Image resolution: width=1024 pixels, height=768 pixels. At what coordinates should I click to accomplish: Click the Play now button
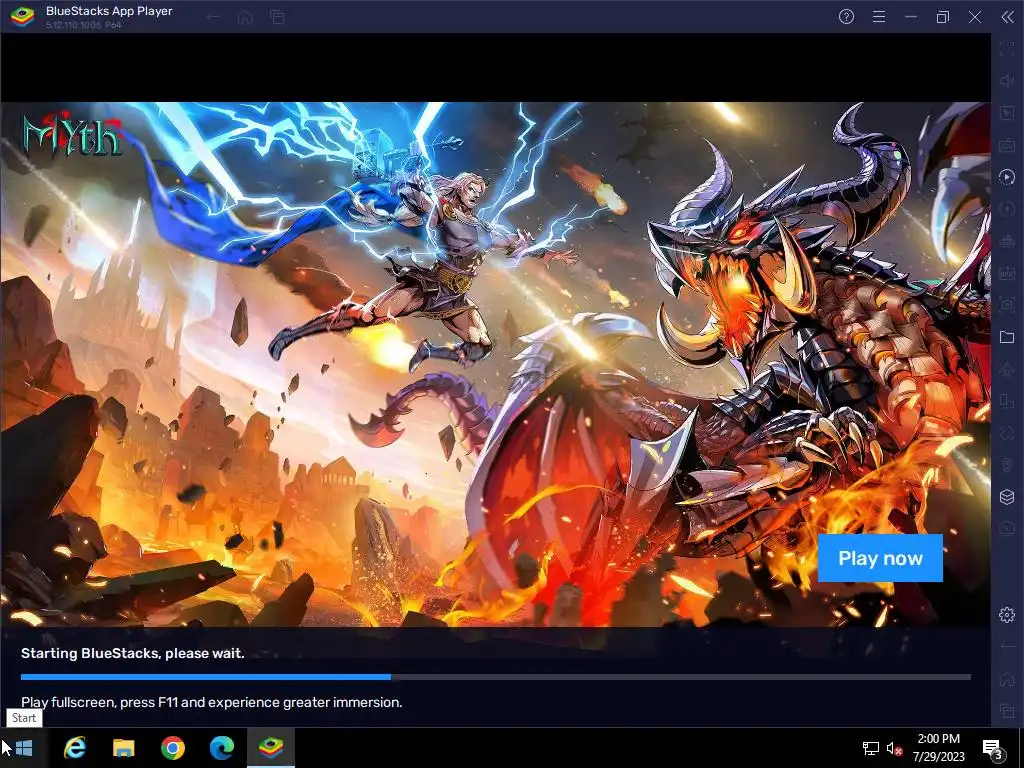880,558
